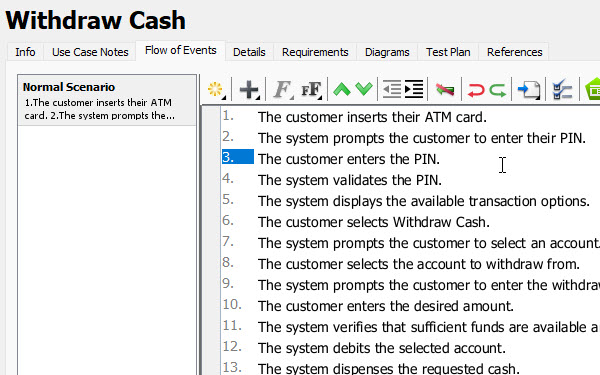Click the increase indent icon
The width and height of the screenshot is (600, 375).
(414, 90)
